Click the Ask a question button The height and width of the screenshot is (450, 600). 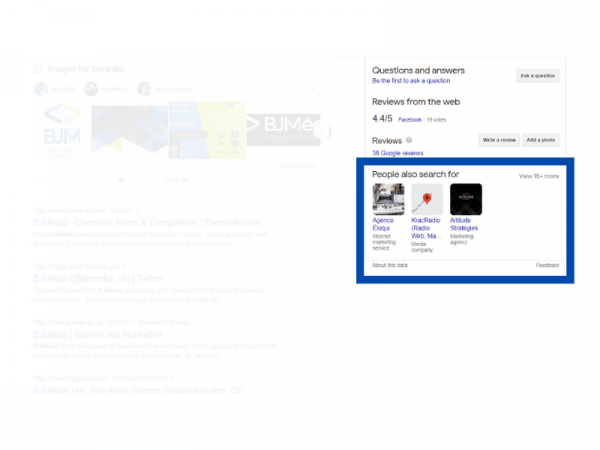coord(537,76)
